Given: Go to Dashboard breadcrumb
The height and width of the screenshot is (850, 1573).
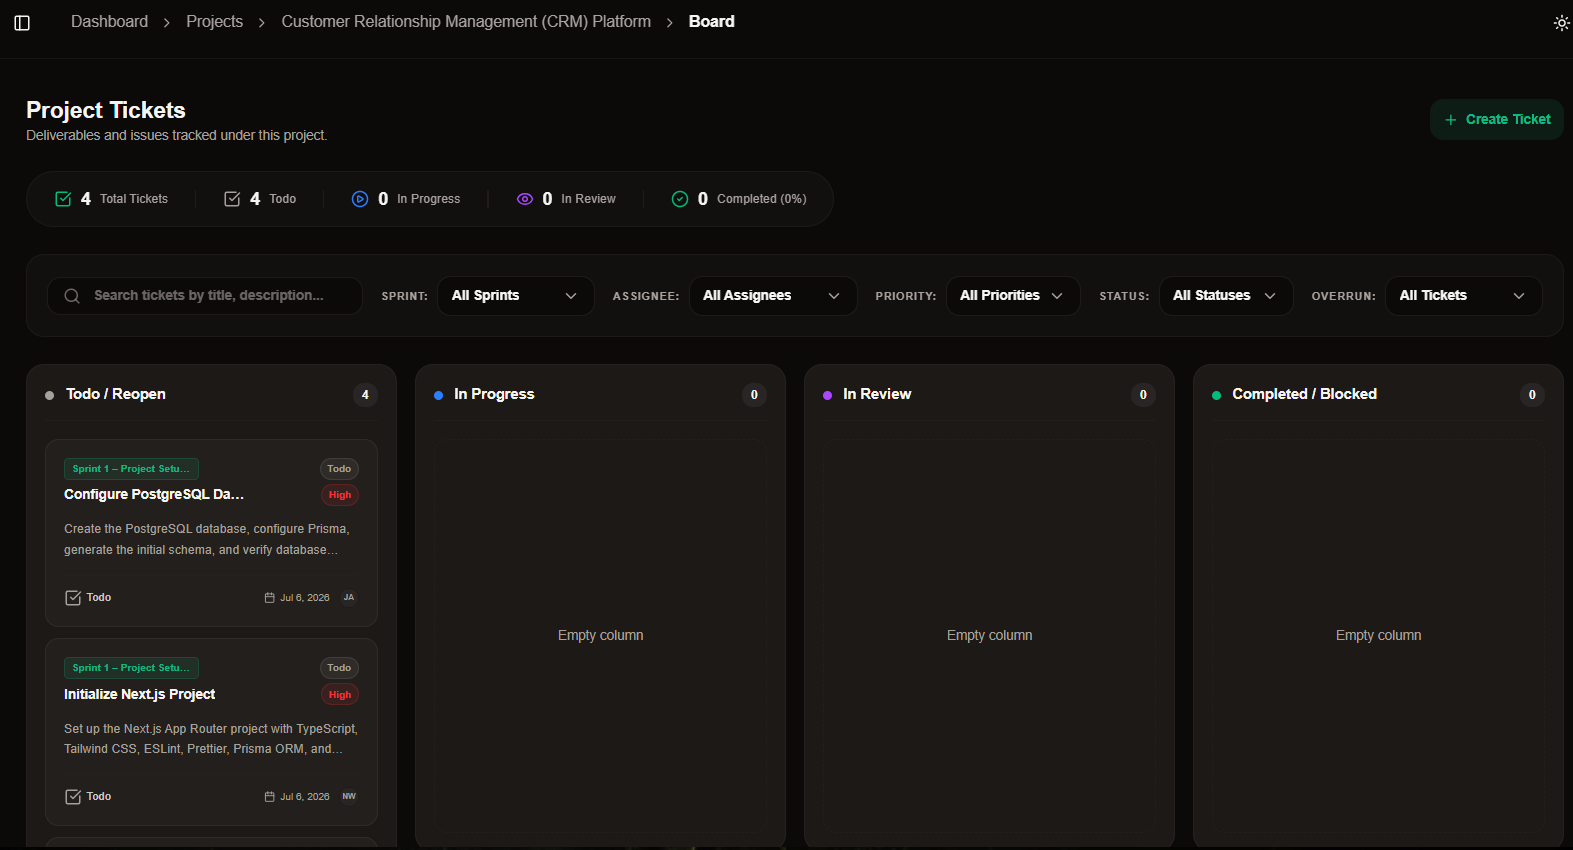Looking at the screenshot, I should (x=109, y=22).
